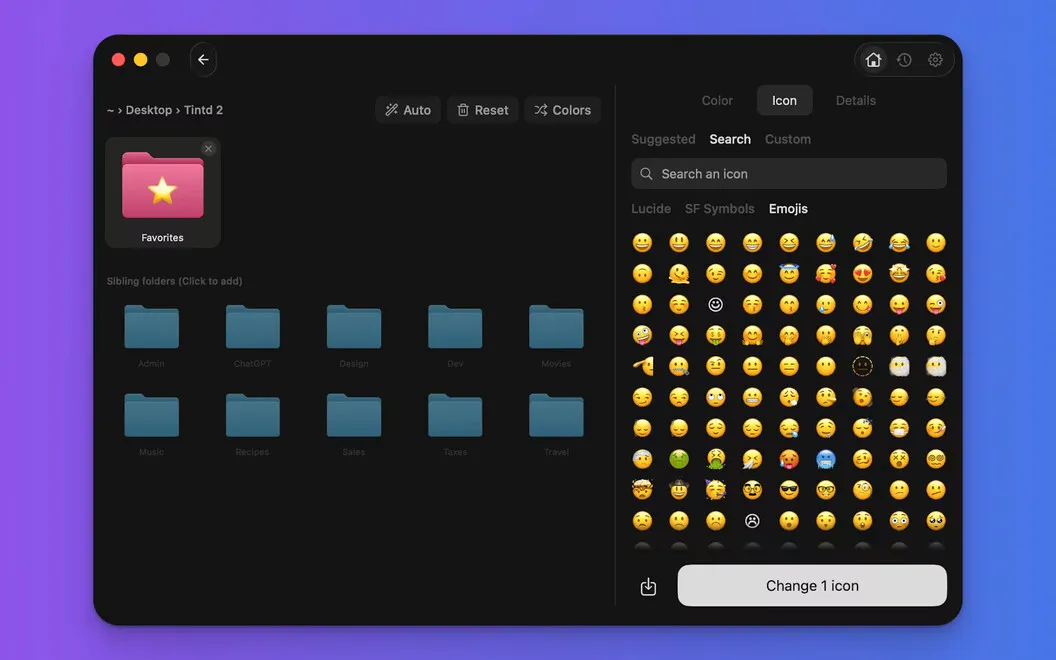Pick the shushing face emoji
Viewport: 1056px width, 660px height.
pos(899,335)
